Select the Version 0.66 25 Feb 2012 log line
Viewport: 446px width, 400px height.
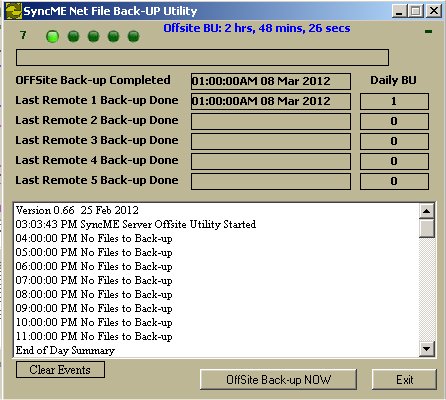tap(77, 210)
